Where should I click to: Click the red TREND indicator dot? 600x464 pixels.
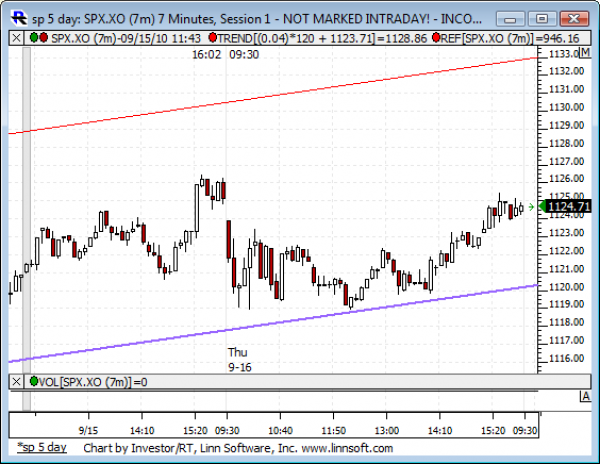pyautogui.click(x=213, y=37)
